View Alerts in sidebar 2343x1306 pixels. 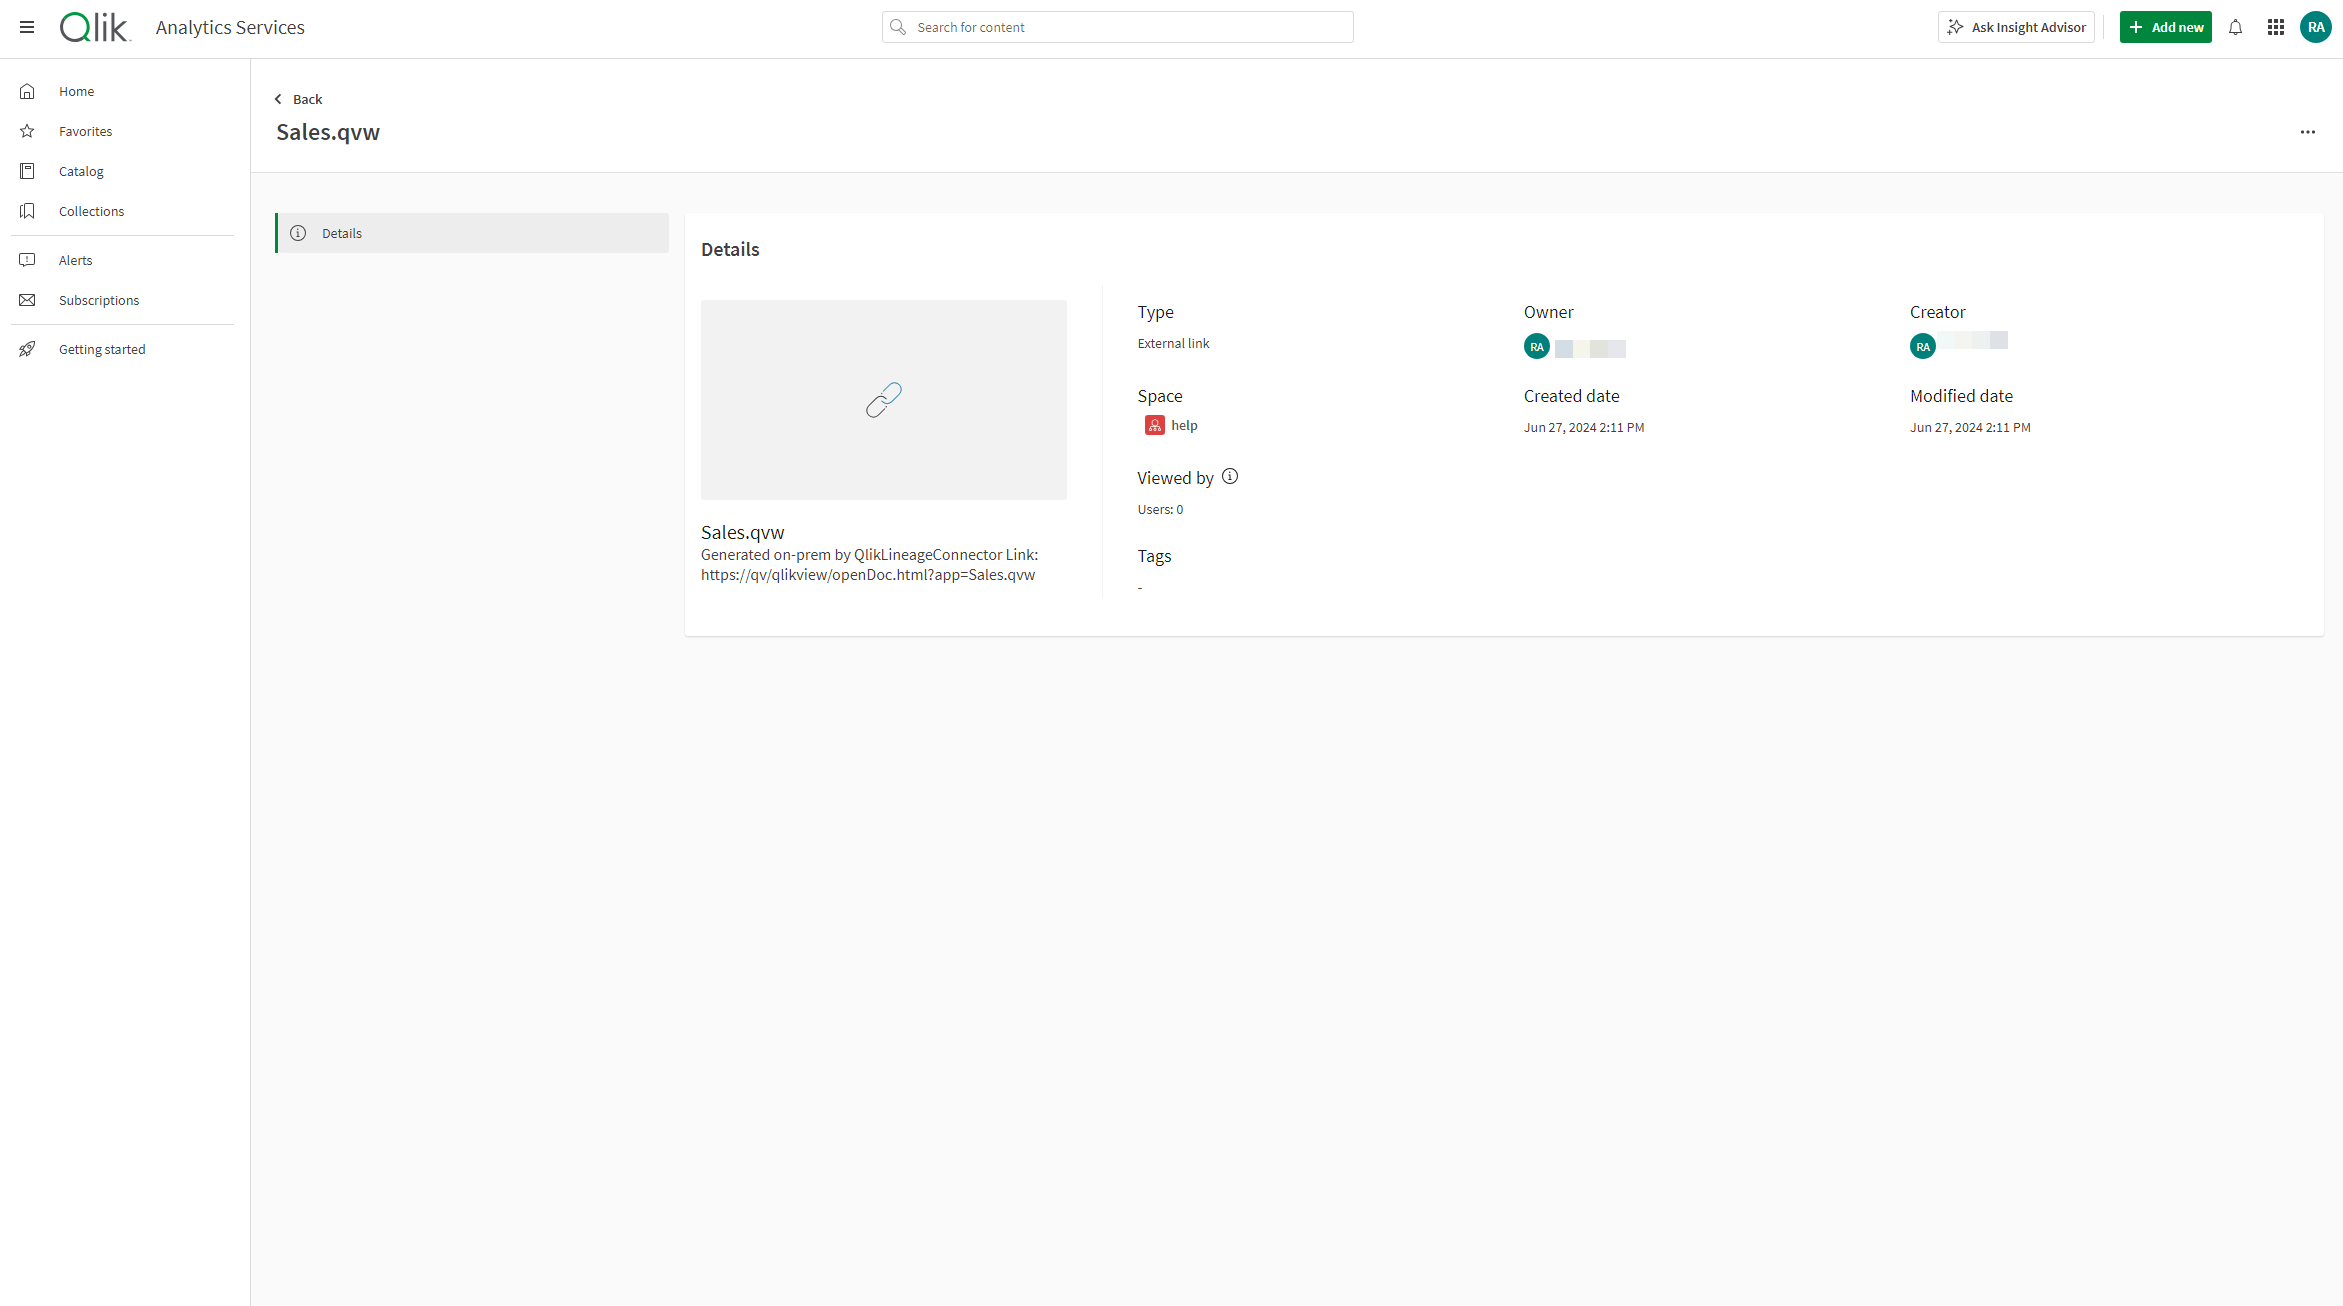(x=74, y=259)
